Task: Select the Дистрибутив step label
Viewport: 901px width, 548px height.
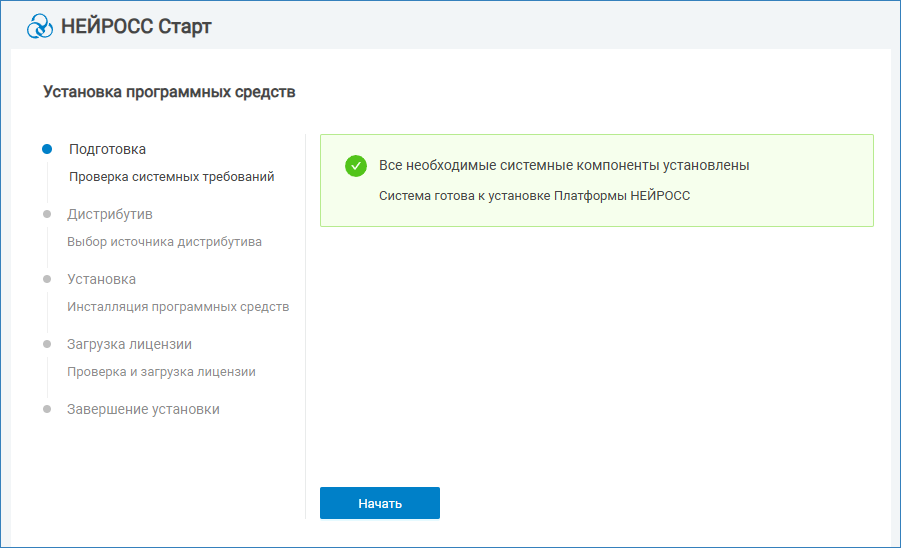Action: [x=110, y=214]
